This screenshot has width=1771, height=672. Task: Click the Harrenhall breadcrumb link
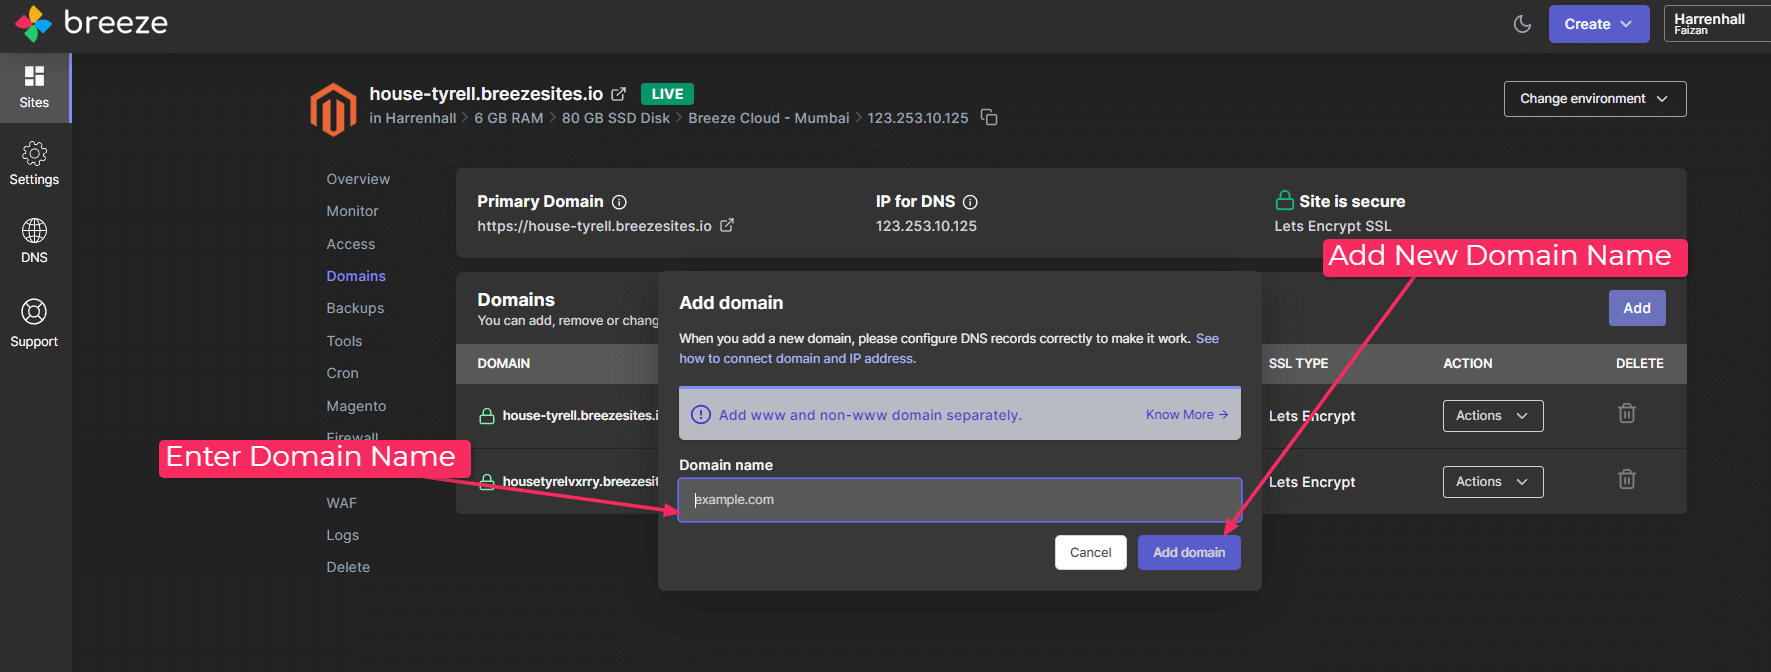coord(420,118)
